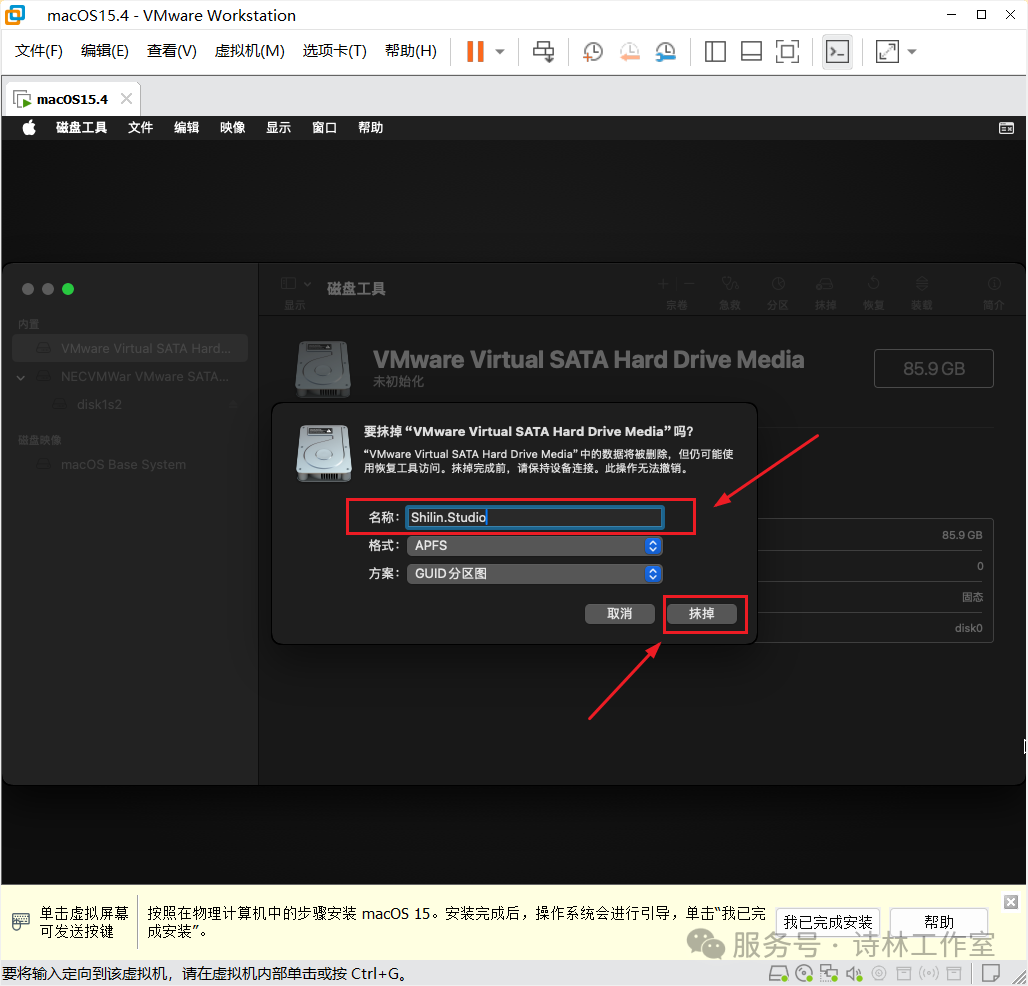
Task: Open the snapshot manager icon
Action: click(665, 51)
